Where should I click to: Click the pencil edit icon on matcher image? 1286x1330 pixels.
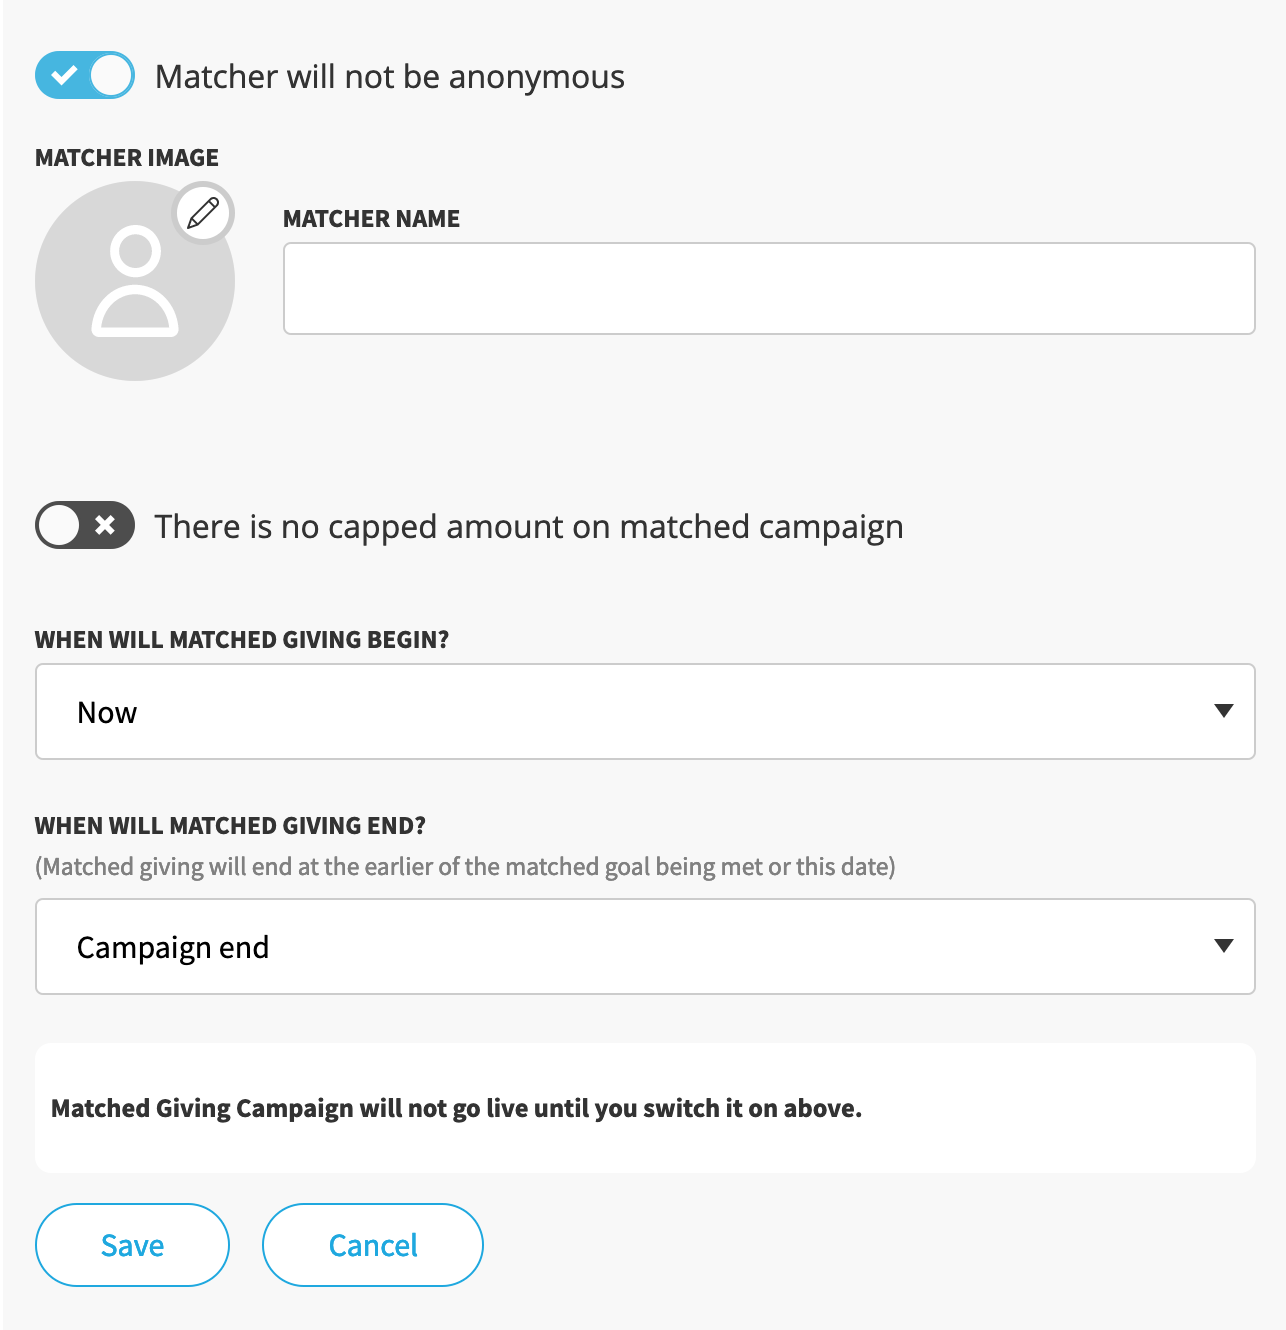(x=204, y=213)
